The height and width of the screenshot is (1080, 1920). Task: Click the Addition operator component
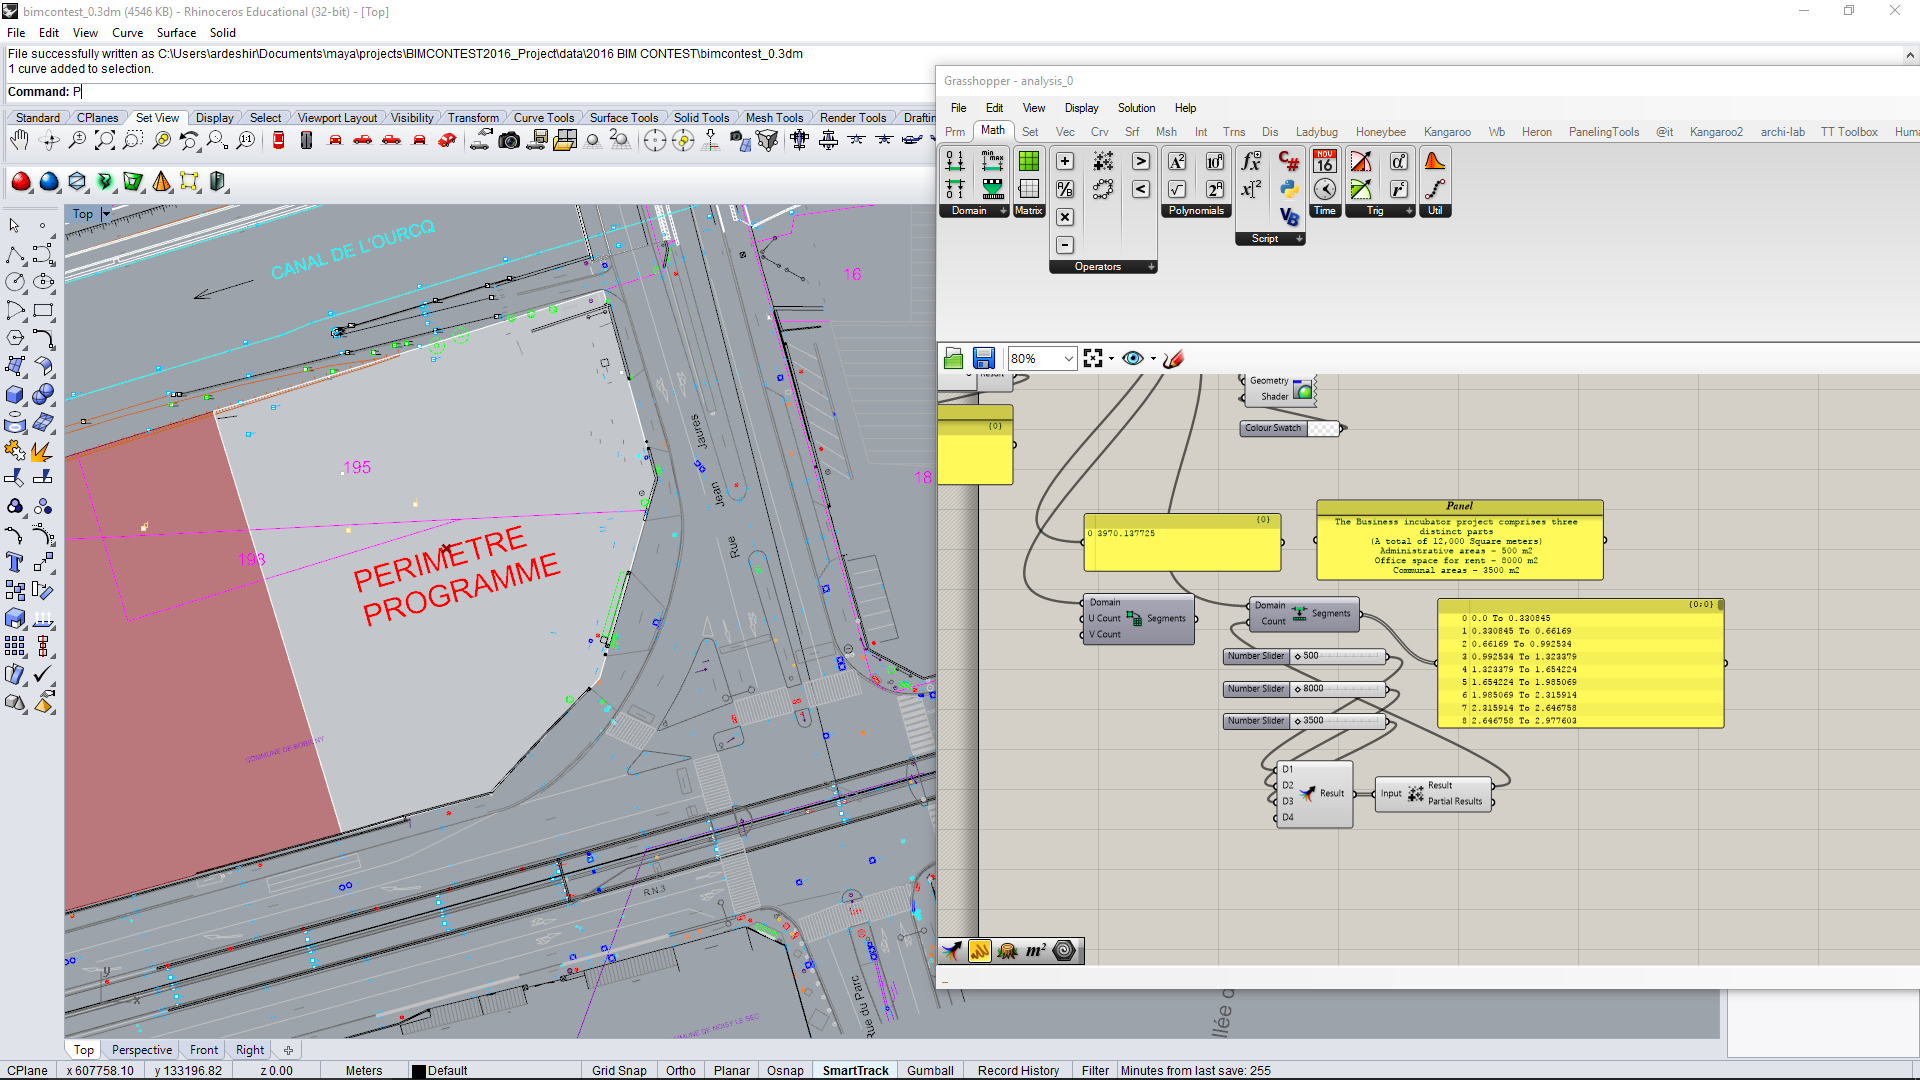(1065, 161)
